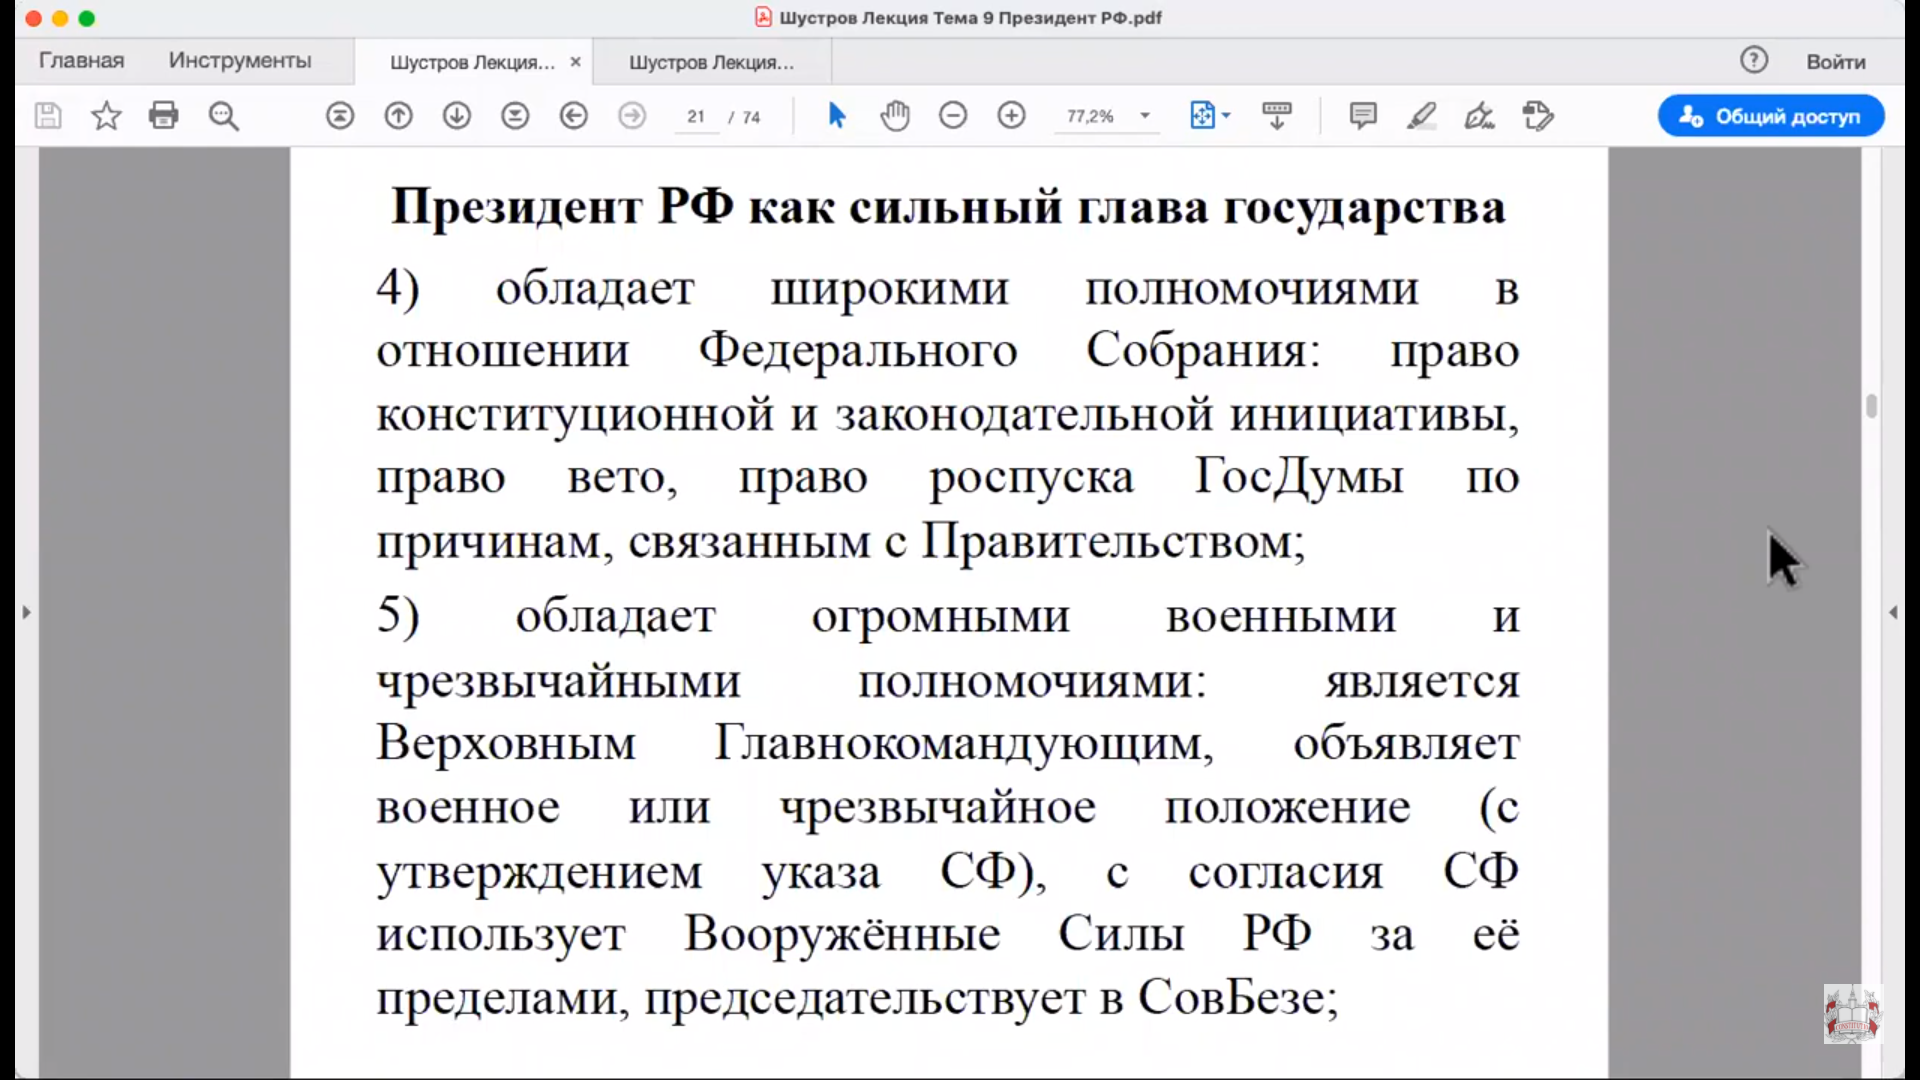Switch to the Главная tab

tap(81, 60)
